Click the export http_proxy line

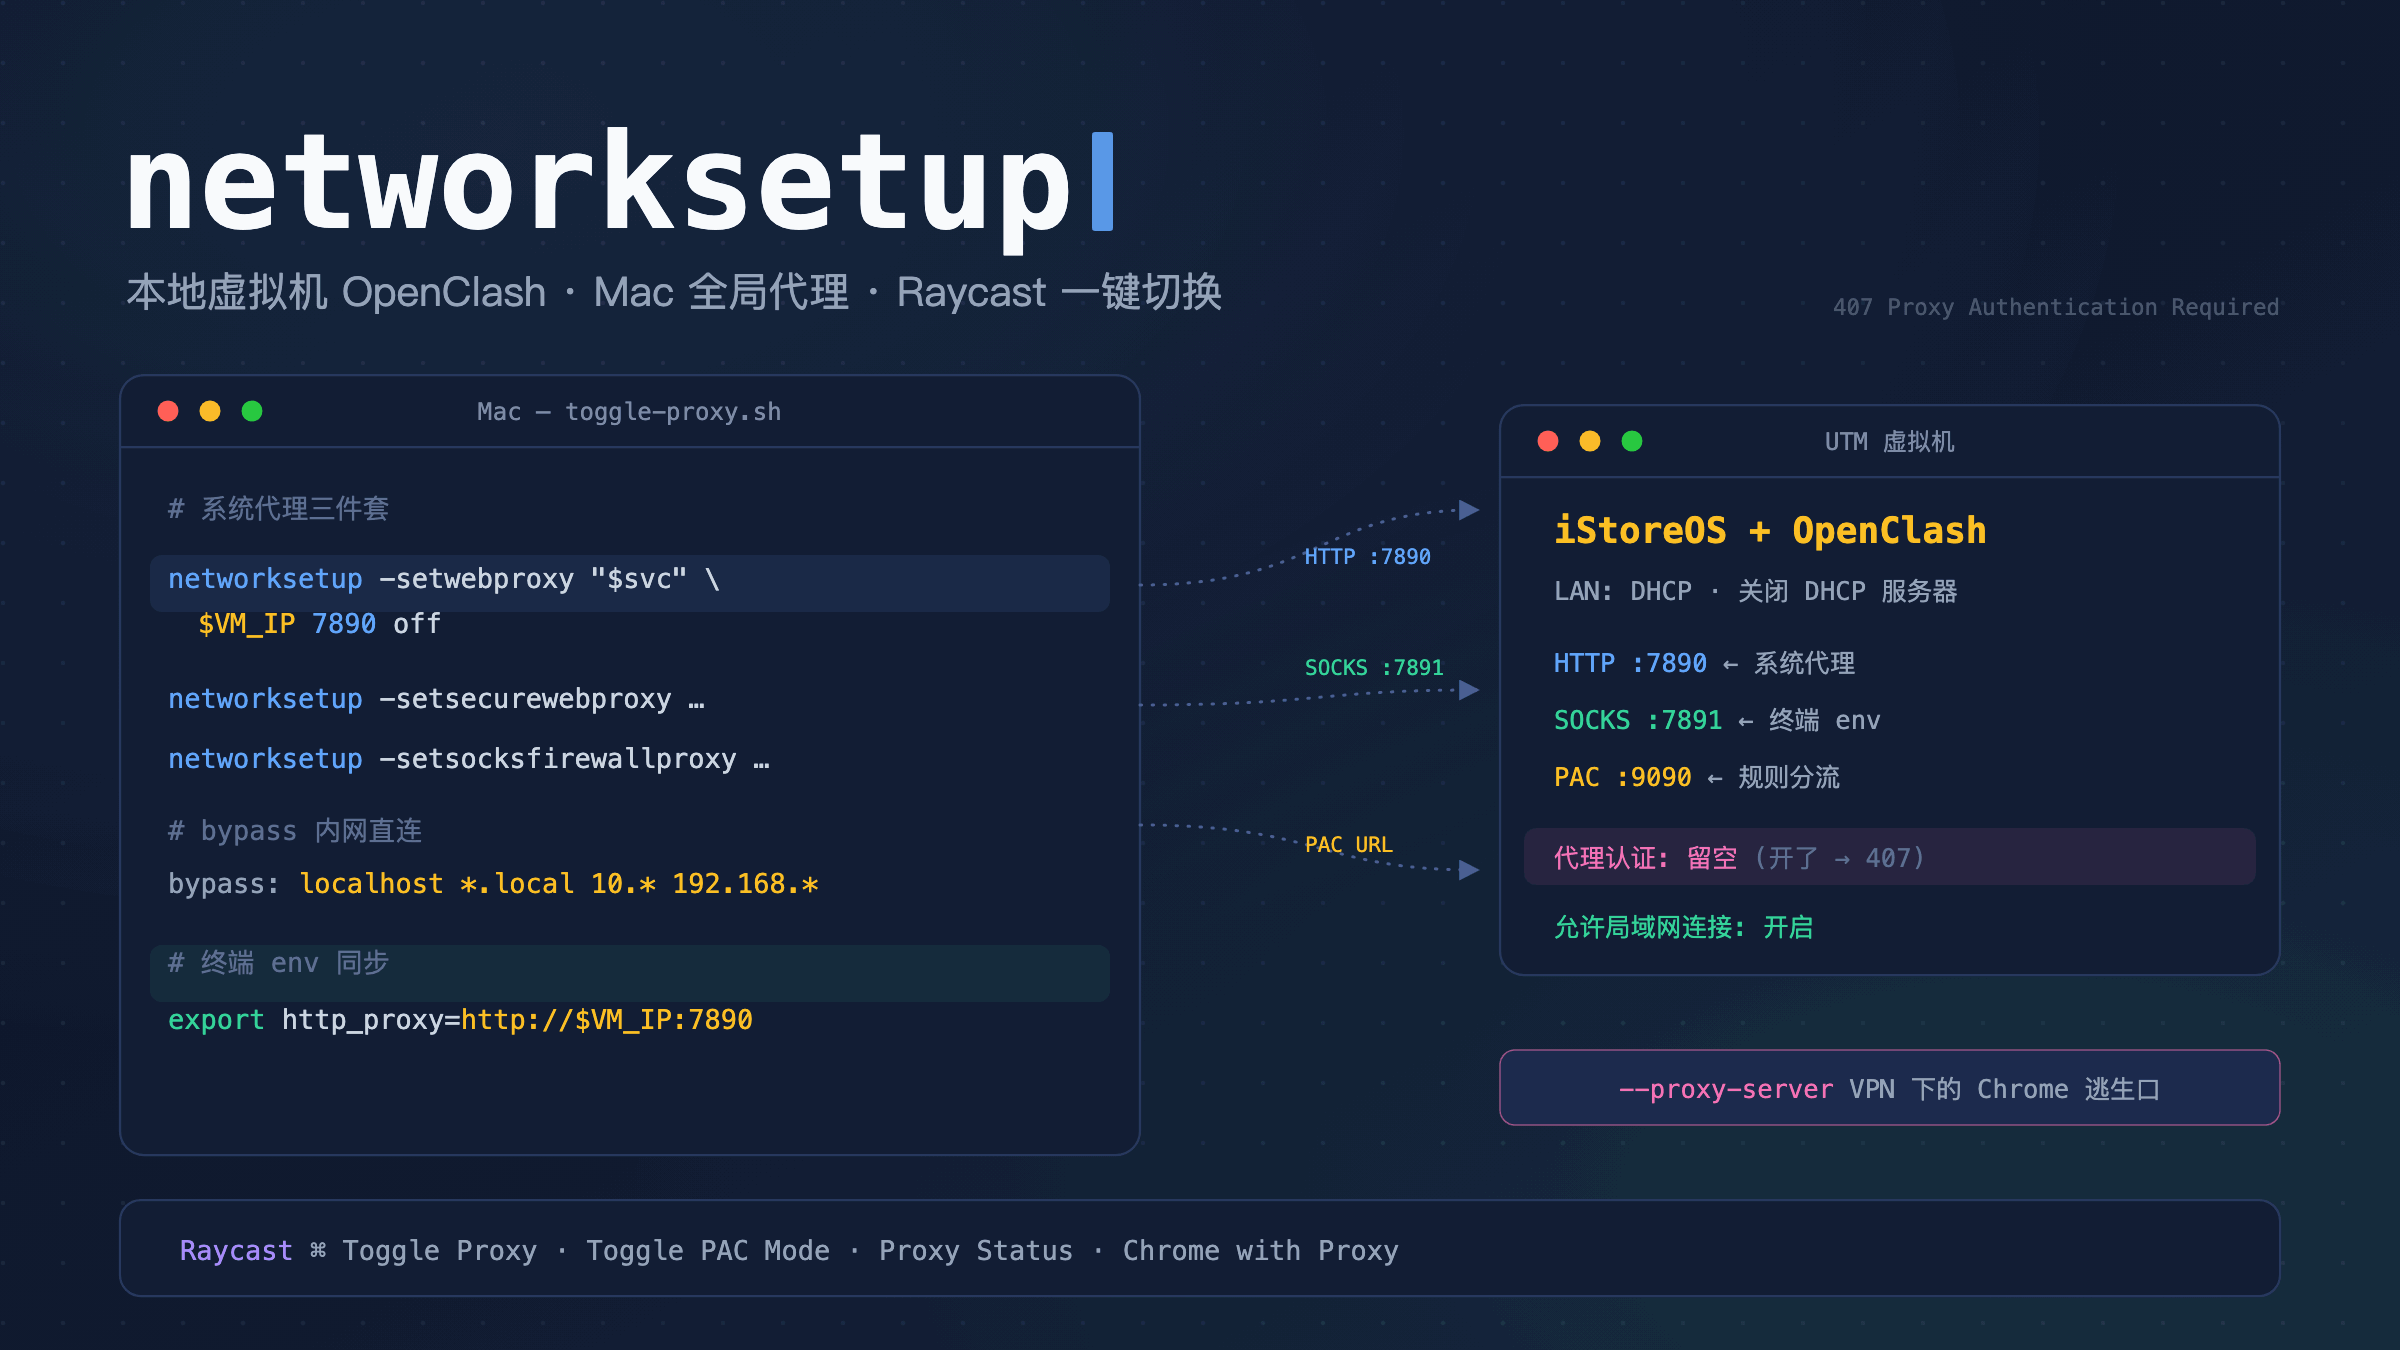[x=460, y=1020]
